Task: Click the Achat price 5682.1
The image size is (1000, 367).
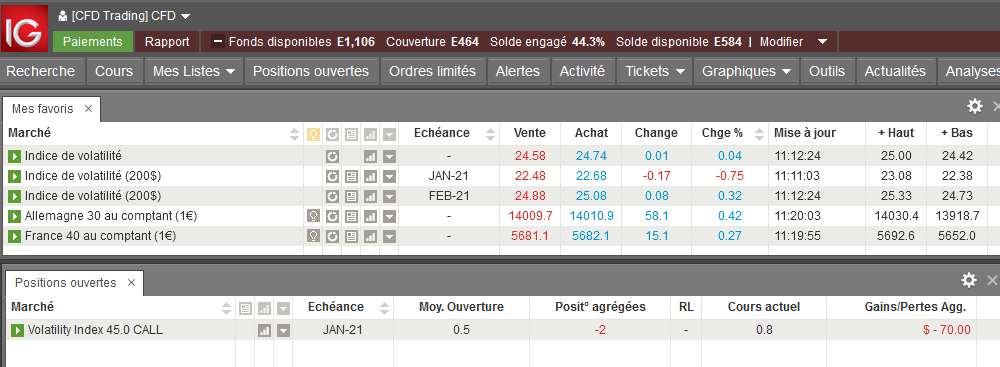Action: click(591, 236)
